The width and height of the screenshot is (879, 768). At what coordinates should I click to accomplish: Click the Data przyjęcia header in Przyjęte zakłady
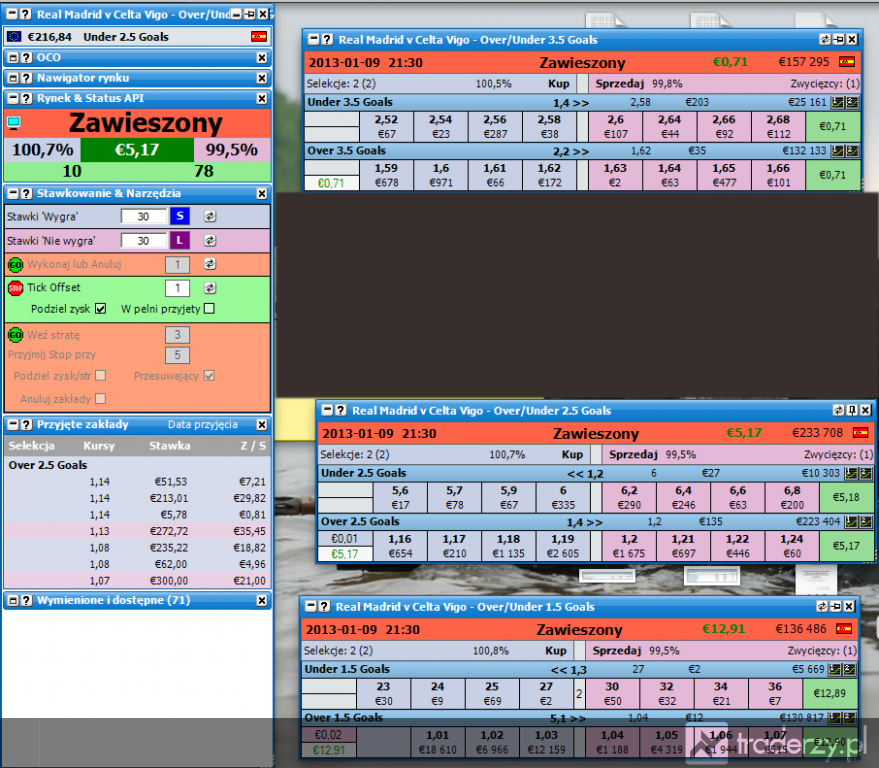click(202, 424)
